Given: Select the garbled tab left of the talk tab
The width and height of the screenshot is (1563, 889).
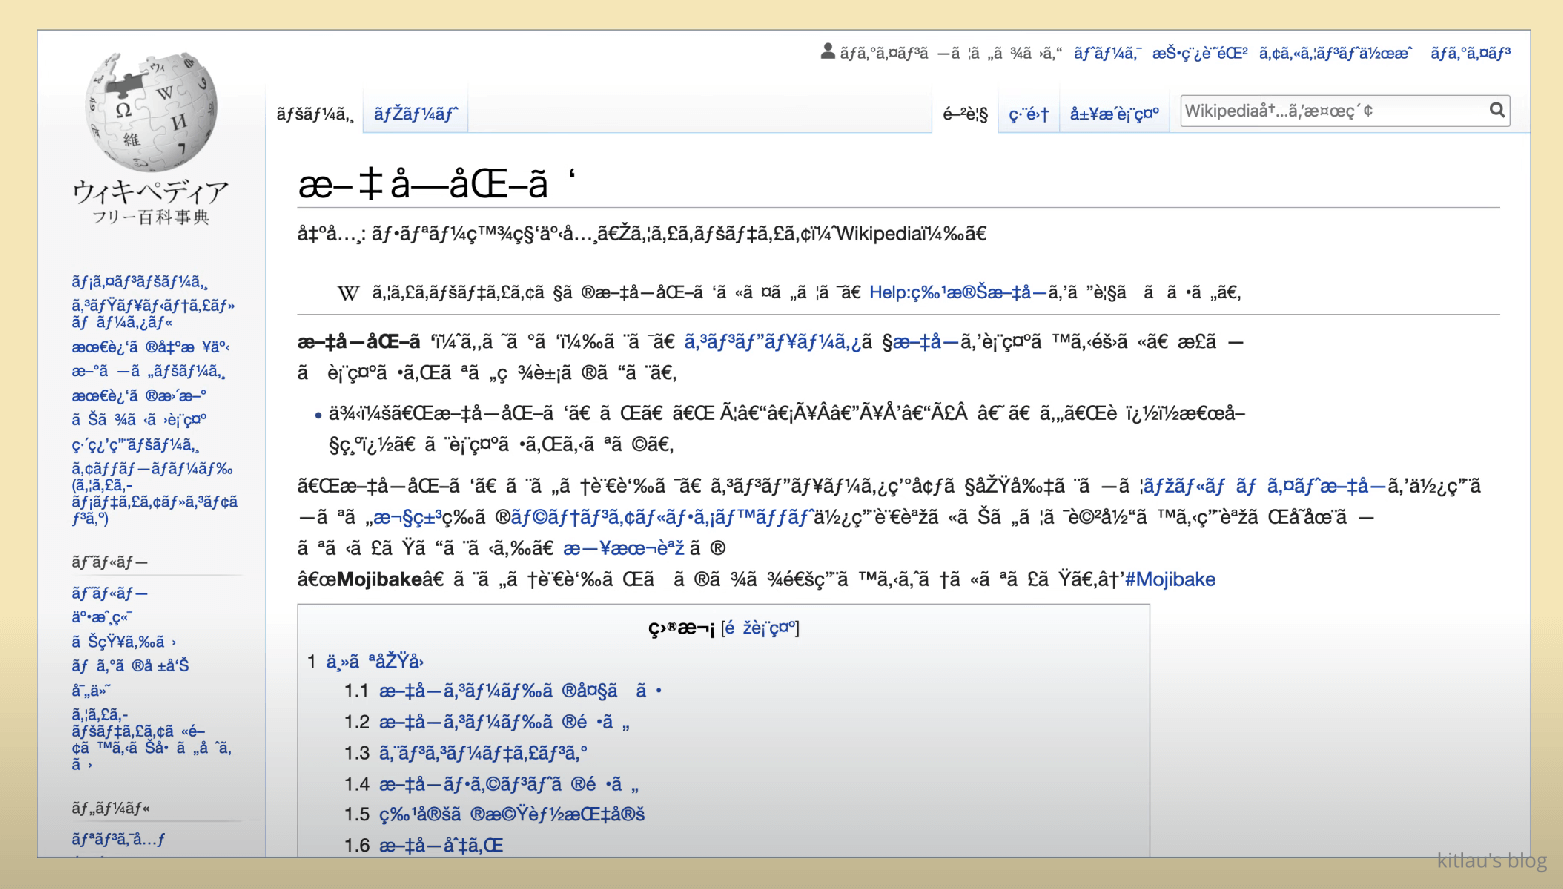Looking at the screenshot, I should pos(314,114).
